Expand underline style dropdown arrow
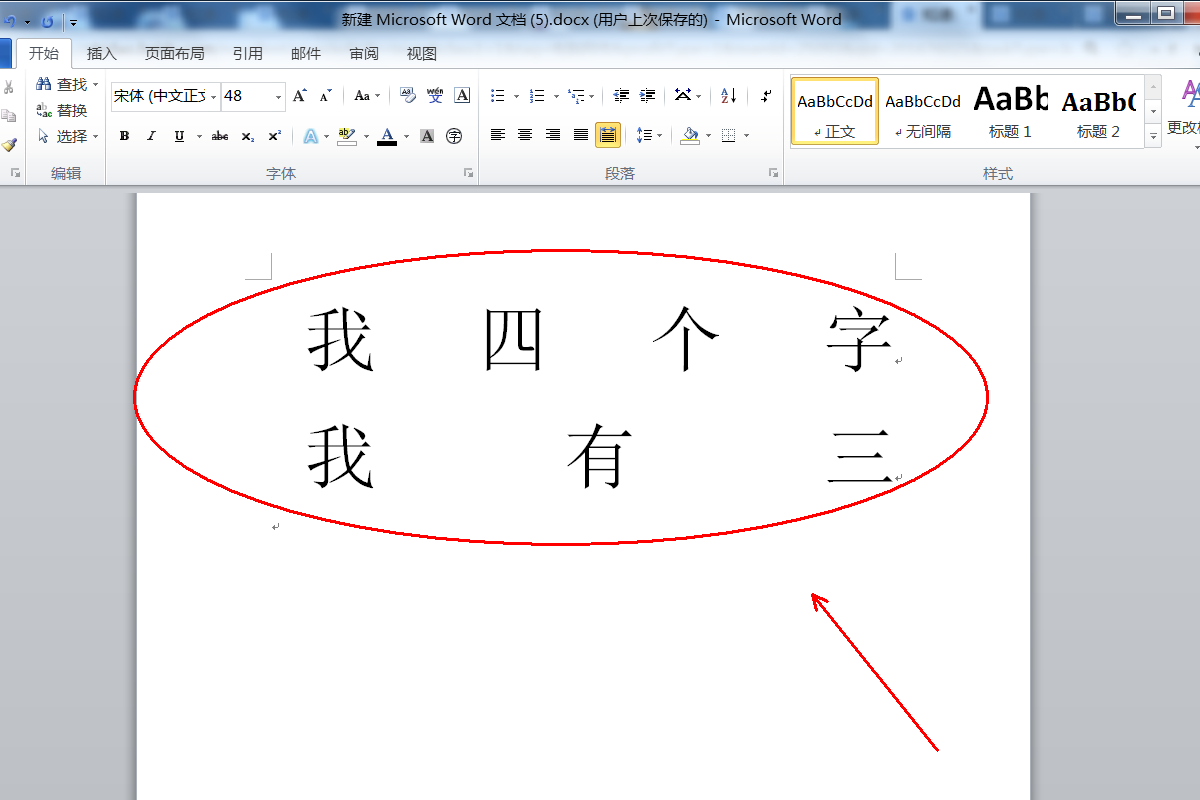This screenshot has width=1200, height=800. 199,136
